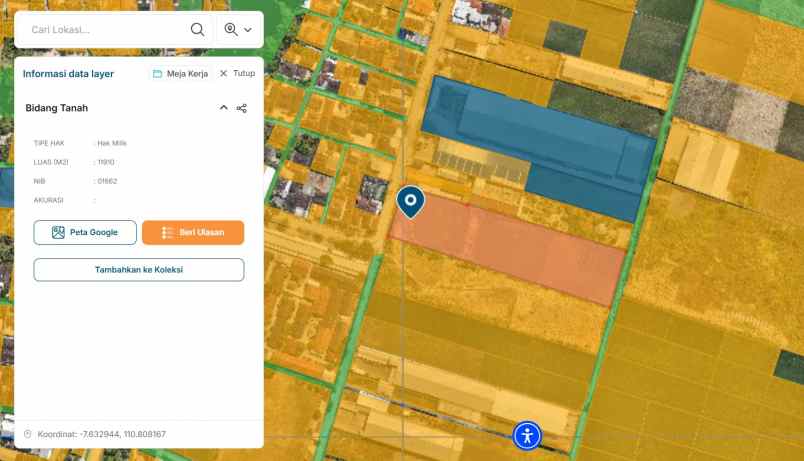
Task: Click the dark blue map marker pin
Action: click(x=410, y=201)
